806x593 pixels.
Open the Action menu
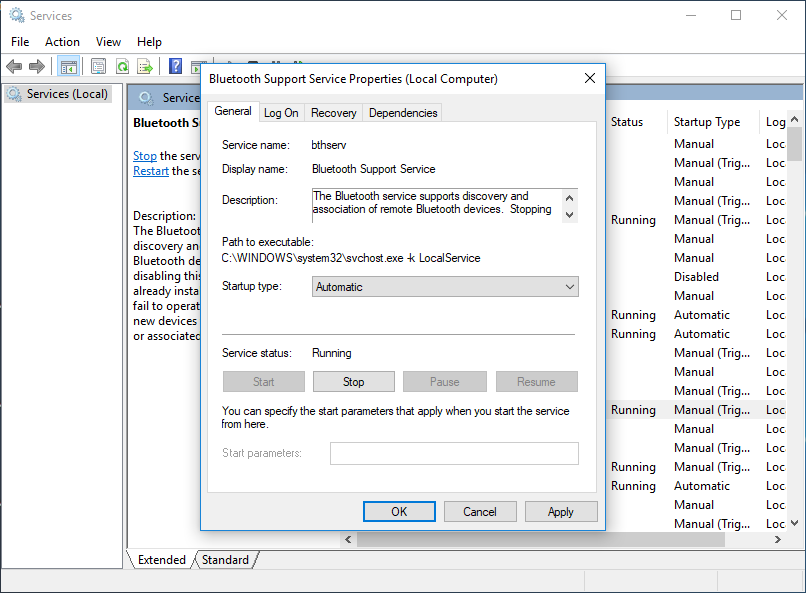pyautogui.click(x=62, y=42)
